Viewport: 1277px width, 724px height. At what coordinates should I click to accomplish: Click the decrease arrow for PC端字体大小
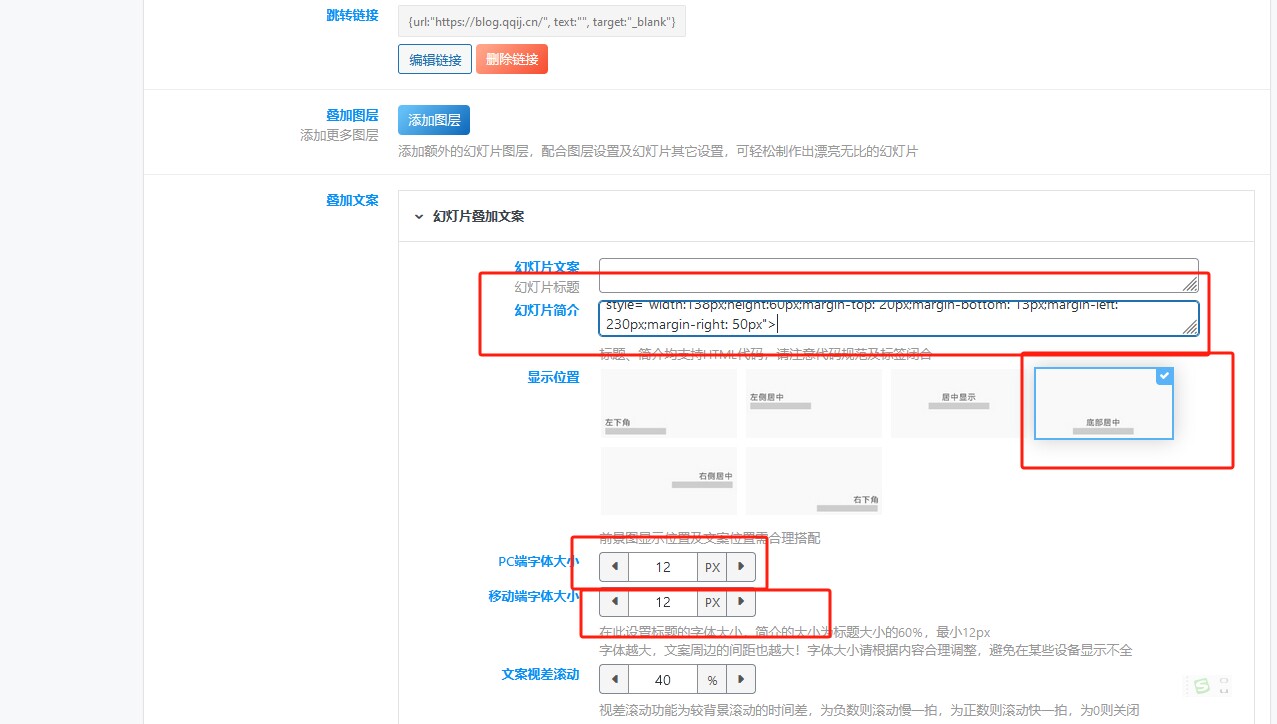(x=613, y=566)
